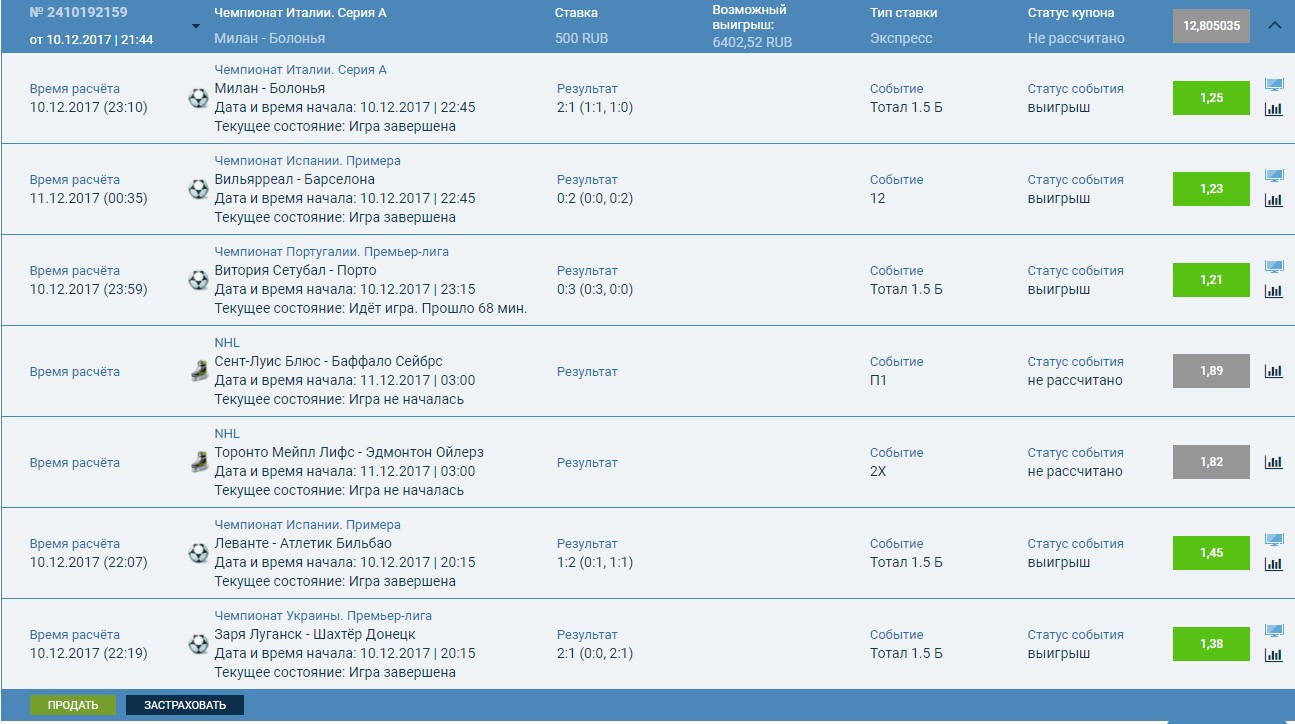1295x724 pixels.
Task: Open statistics icon for Вильярреал - Барселона
Action: click(x=1274, y=199)
